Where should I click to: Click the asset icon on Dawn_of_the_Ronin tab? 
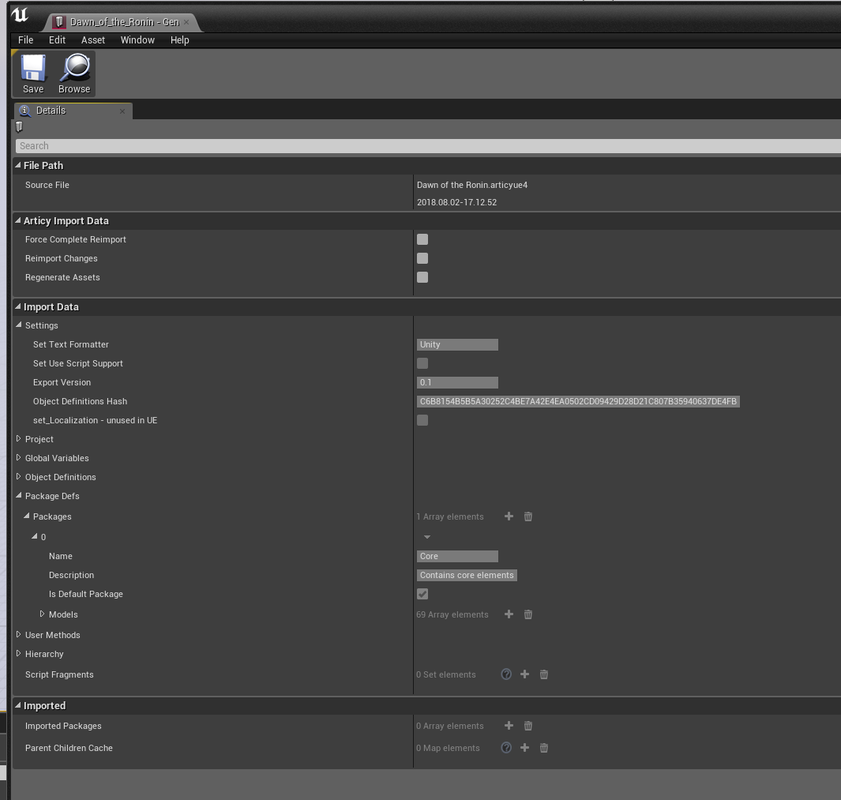60,22
